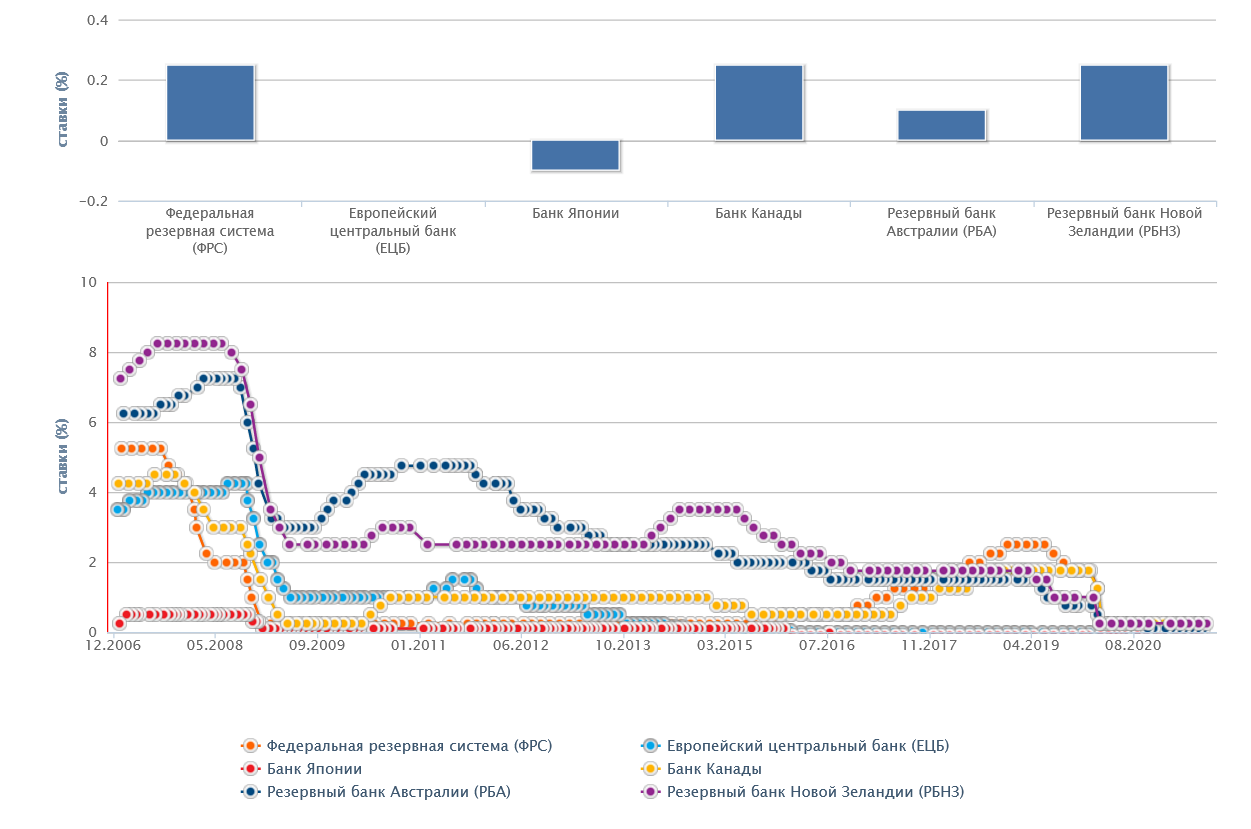Viewport: 1251px width, 829px height.
Task: Toggle the Резервный банк Новой Зеландии legend label
Action: point(815,792)
